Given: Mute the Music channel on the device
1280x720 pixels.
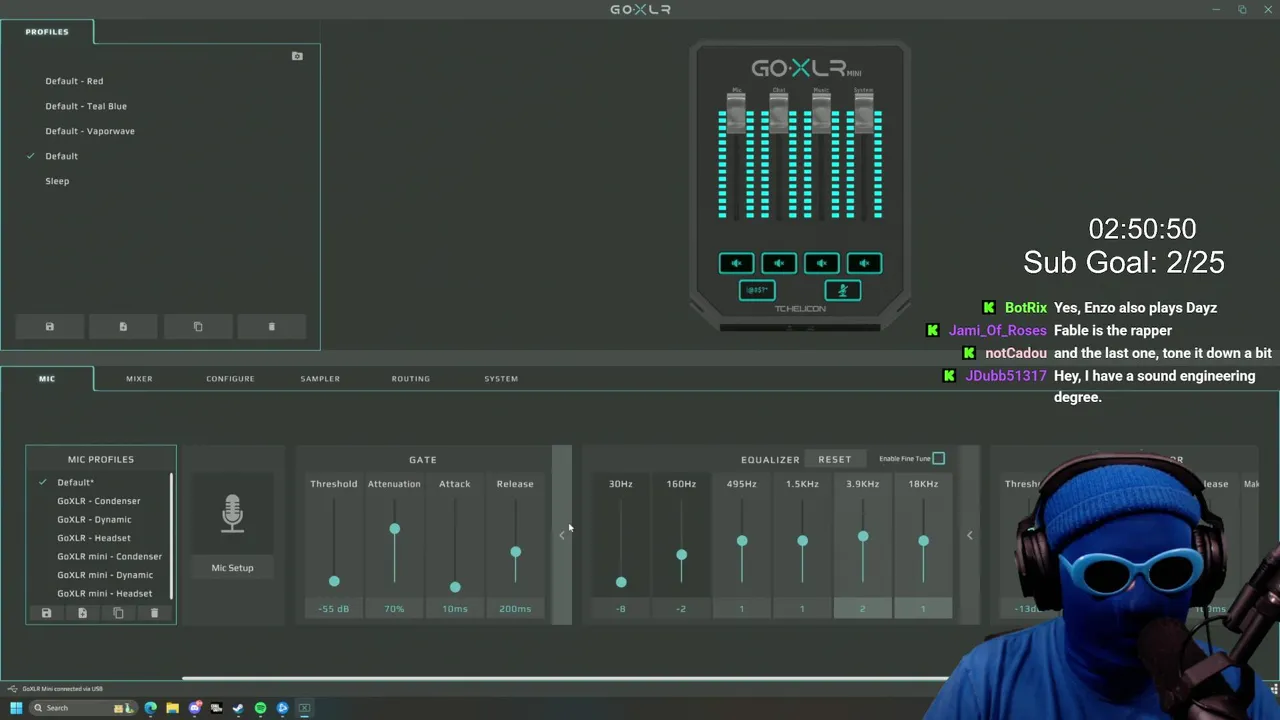Looking at the screenshot, I should [x=822, y=263].
